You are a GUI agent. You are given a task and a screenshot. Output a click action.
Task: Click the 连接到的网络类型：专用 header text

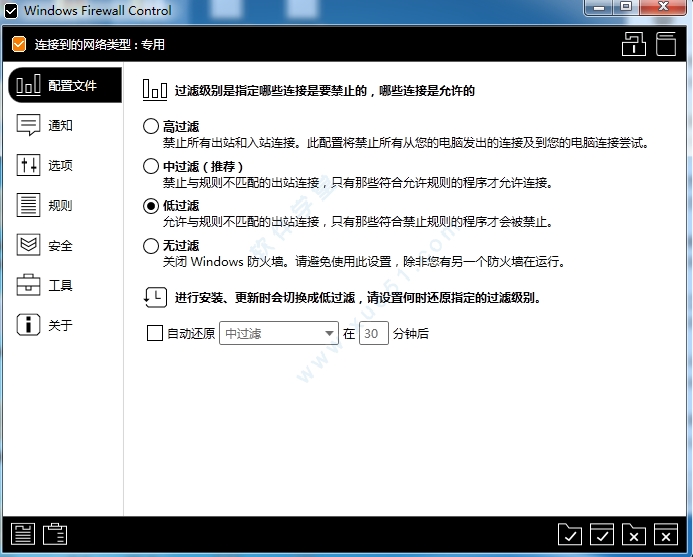[x=99, y=45]
